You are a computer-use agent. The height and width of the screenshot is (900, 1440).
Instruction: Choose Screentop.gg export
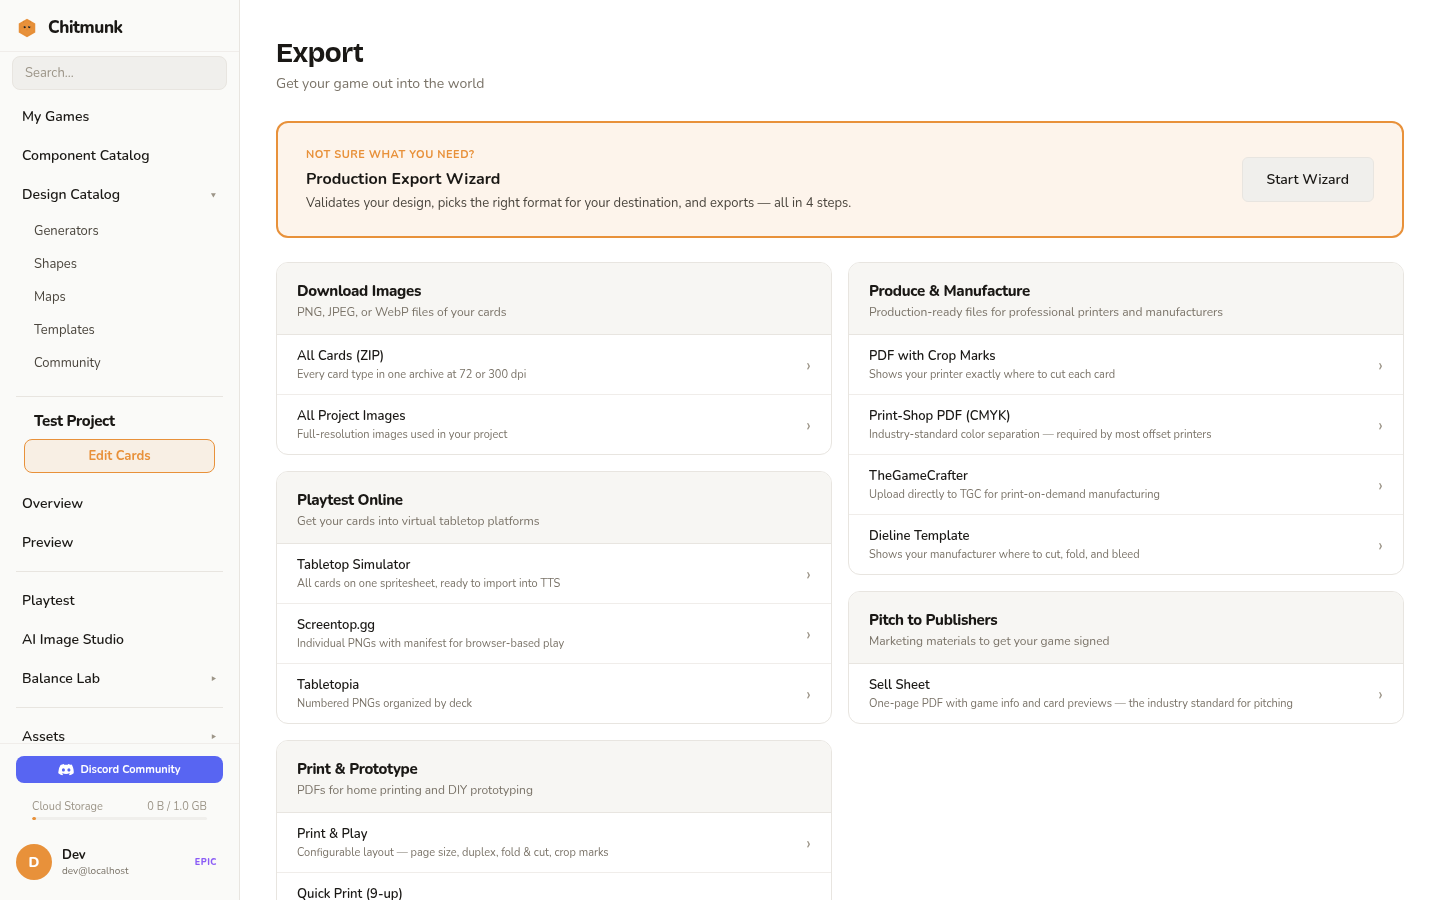pyautogui.click(x=554, y=634)
